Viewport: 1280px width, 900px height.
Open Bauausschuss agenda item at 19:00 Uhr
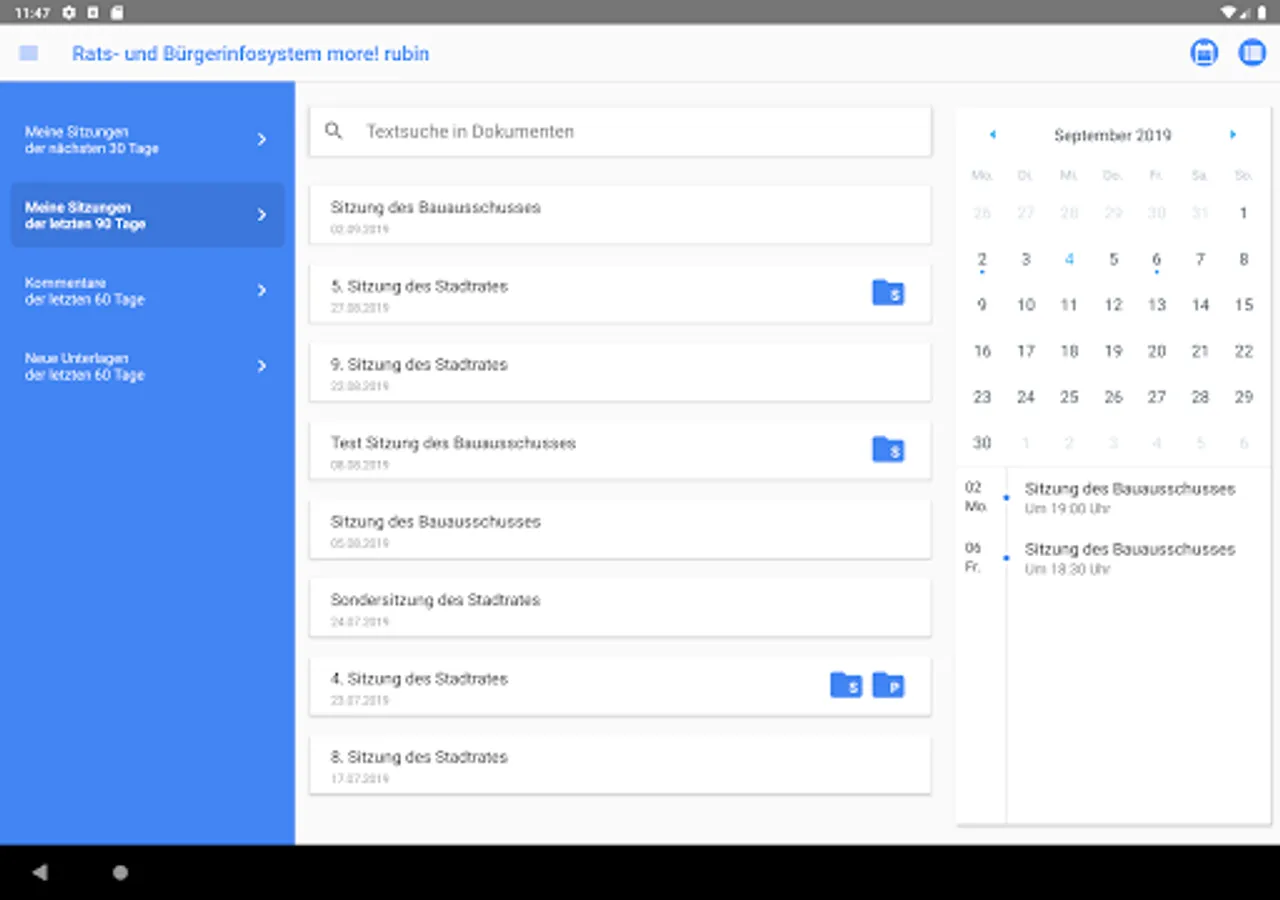click(x=1130, y=497)
